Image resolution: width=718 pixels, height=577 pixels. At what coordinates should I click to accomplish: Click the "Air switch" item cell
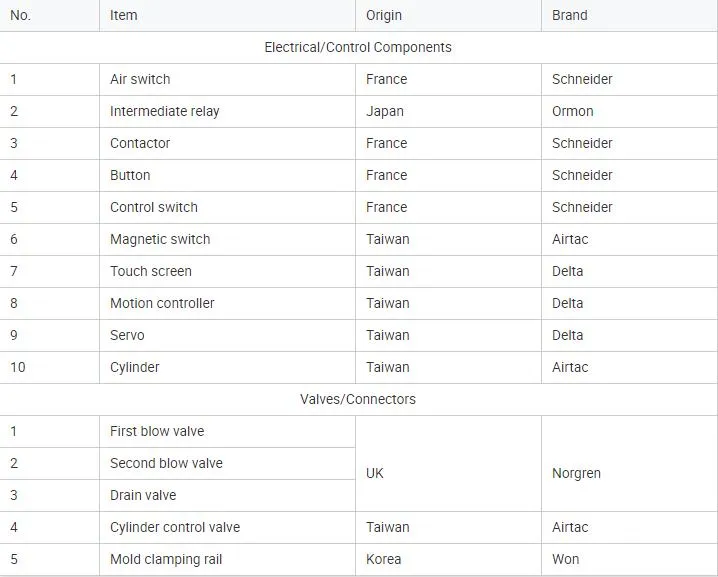coord(140,79)
